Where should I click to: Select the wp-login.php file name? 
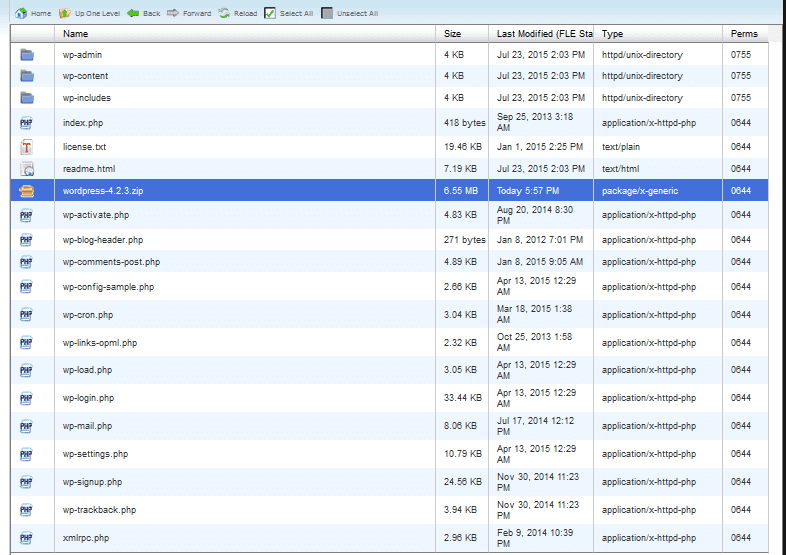(x=88, y=398)
